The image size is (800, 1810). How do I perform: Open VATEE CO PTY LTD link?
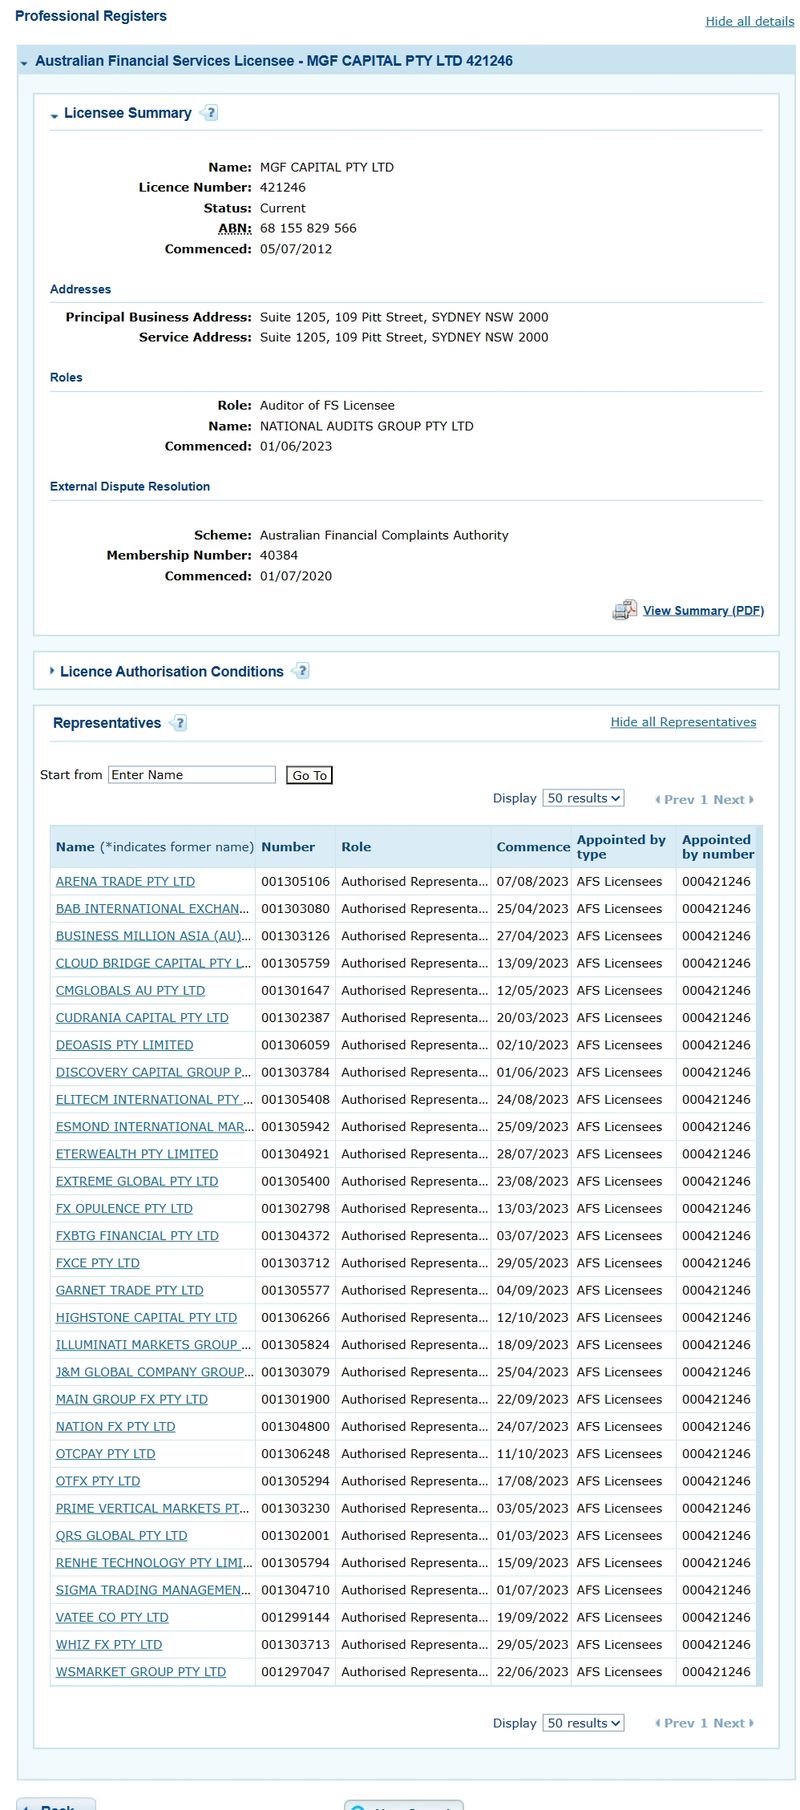click(x=112, y=1617)
